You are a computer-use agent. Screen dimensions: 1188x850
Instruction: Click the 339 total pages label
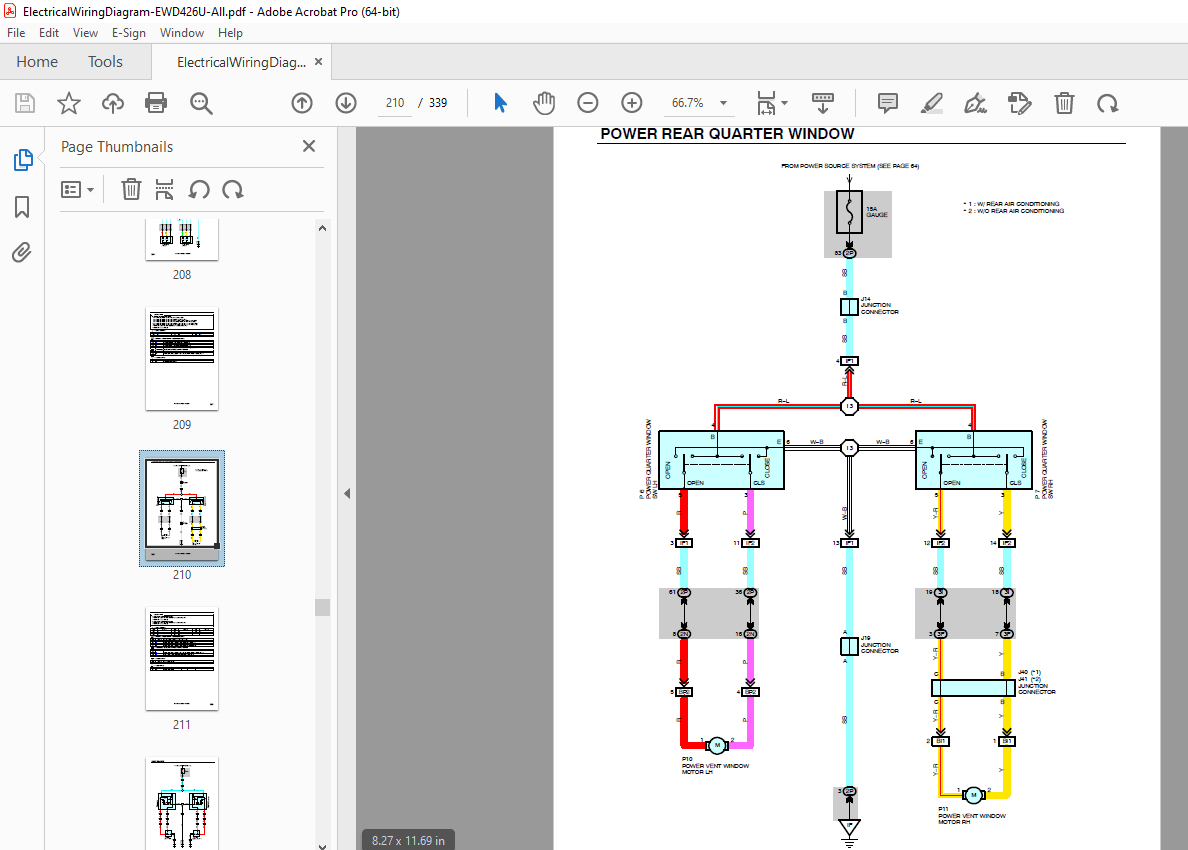click(438, 103)
